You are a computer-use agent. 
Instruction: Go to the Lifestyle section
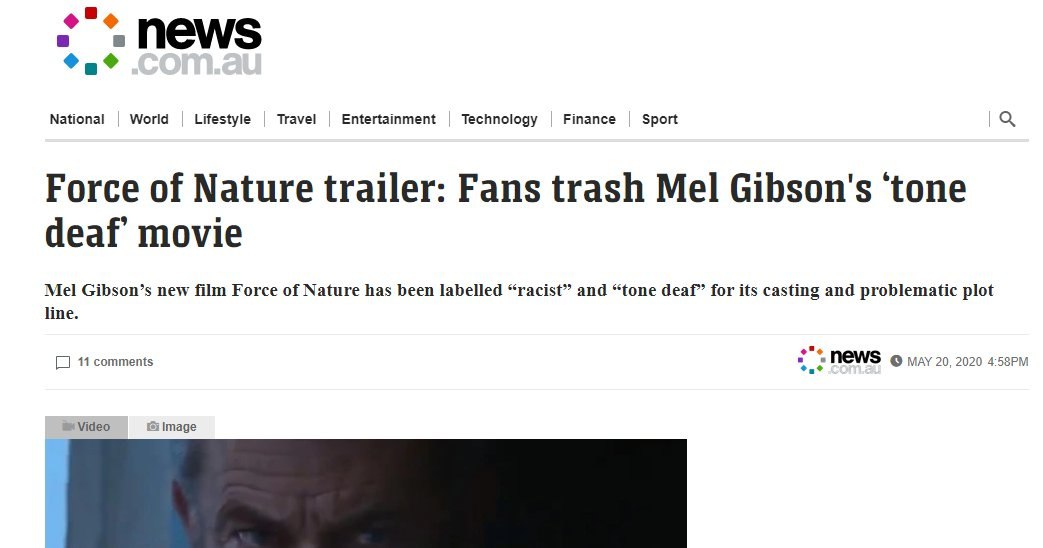pyautogui.click(x=222, y=119)
